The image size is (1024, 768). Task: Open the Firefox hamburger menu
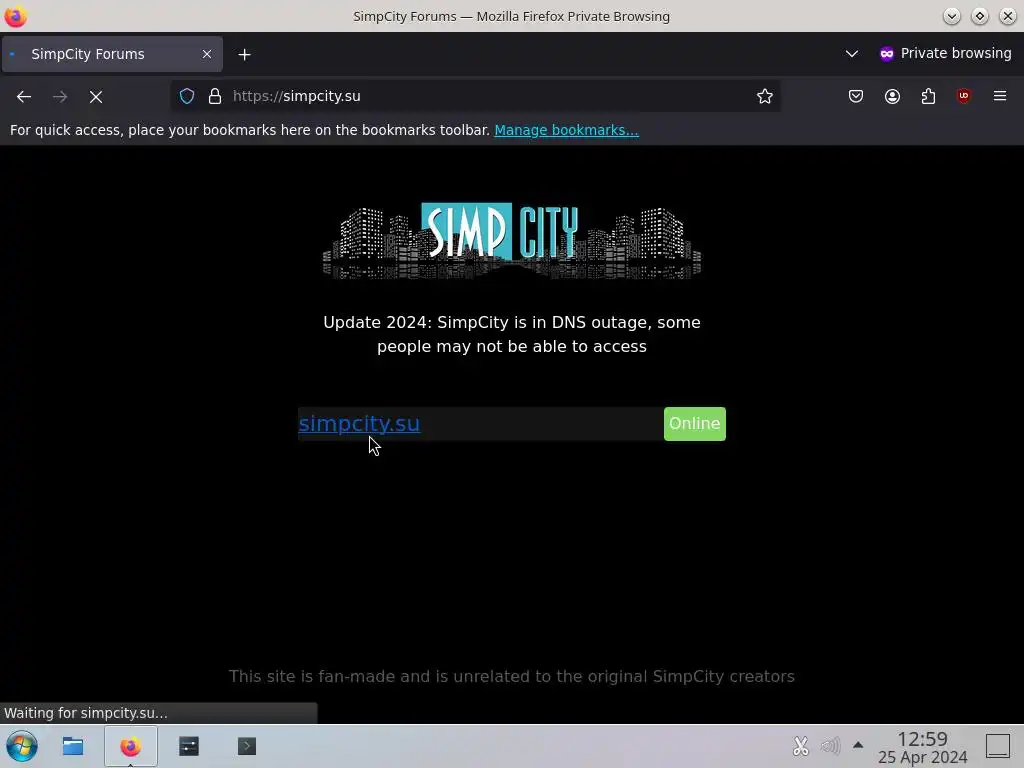pyautogui.click(x=1000, y=96)
